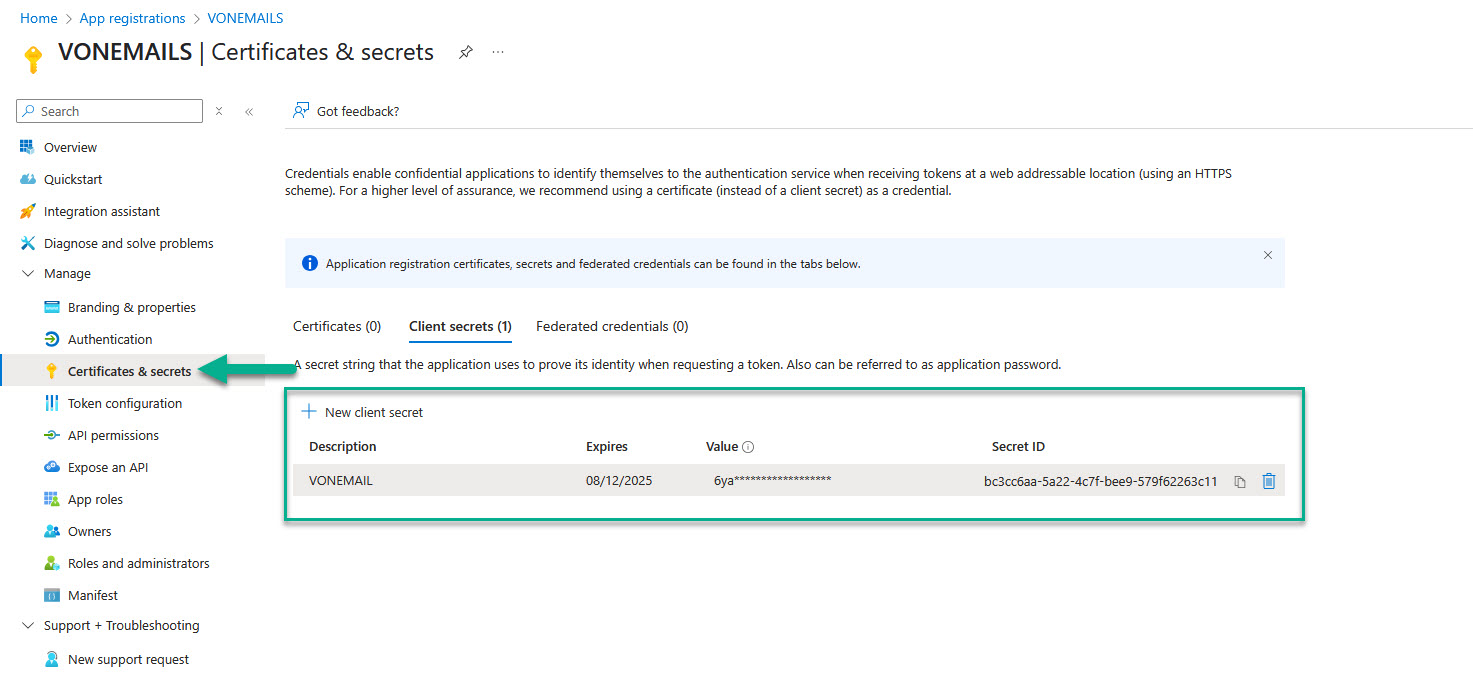Click the Integration assistant rocket icon
The height and width of the screenshot is (688, 1473).
[27, 211]
